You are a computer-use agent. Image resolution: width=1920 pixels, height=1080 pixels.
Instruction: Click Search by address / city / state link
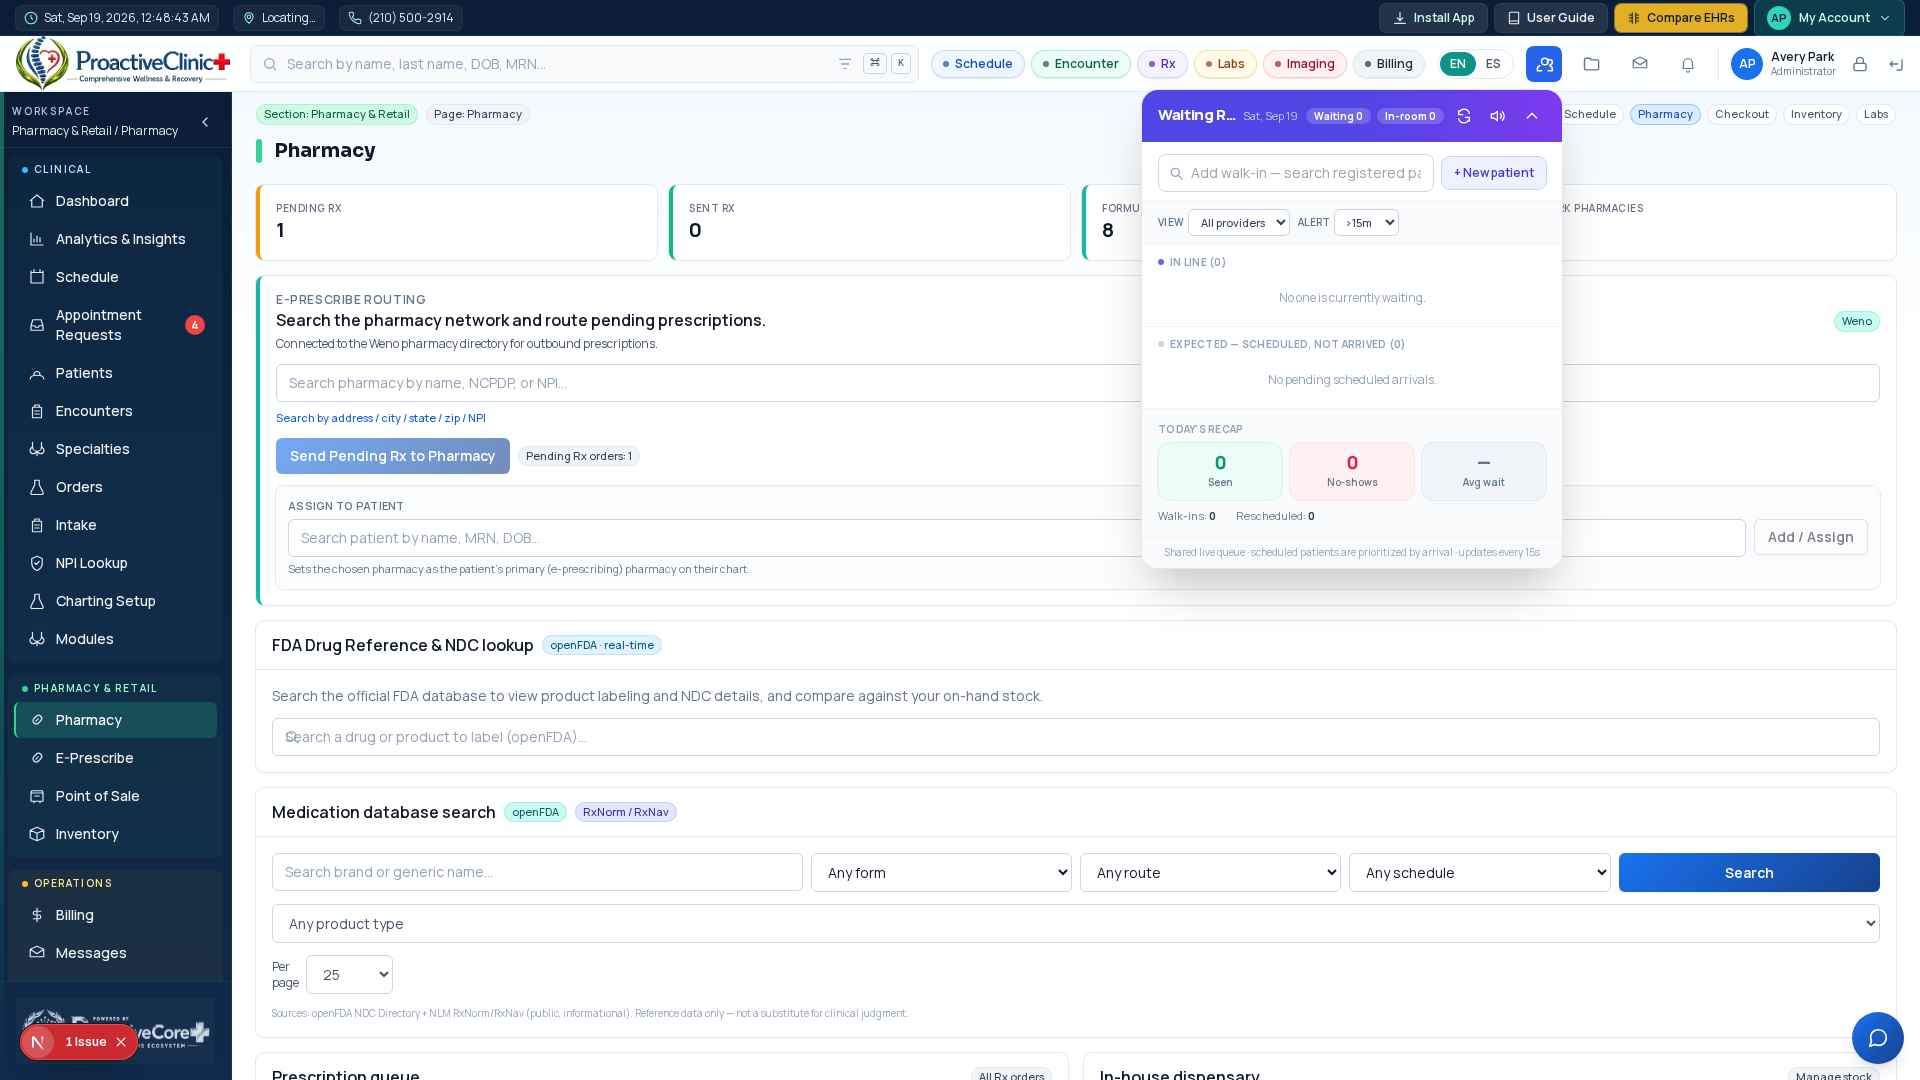pyautogui.click(x=381, y=418)
